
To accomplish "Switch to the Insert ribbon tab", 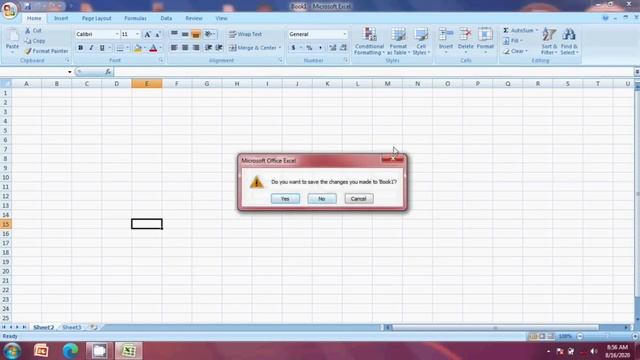I will pyautogui.click(x=61, y=18).
